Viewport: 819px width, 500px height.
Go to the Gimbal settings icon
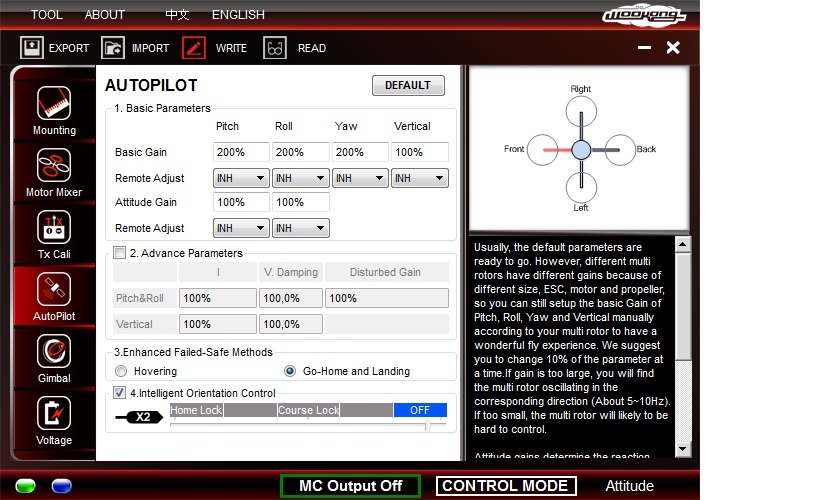point(54,352)
